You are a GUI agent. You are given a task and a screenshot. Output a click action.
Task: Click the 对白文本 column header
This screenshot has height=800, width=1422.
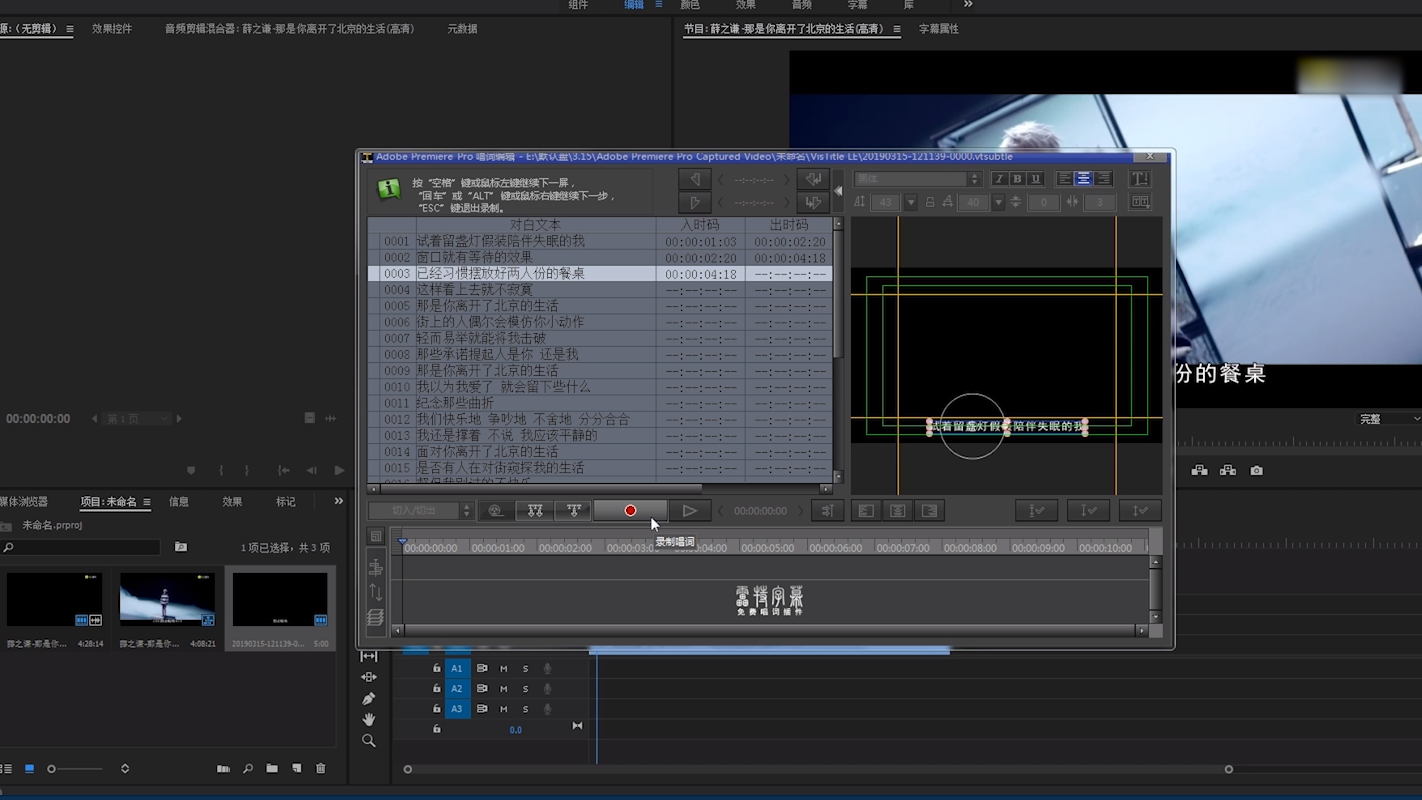click(535, 225)
